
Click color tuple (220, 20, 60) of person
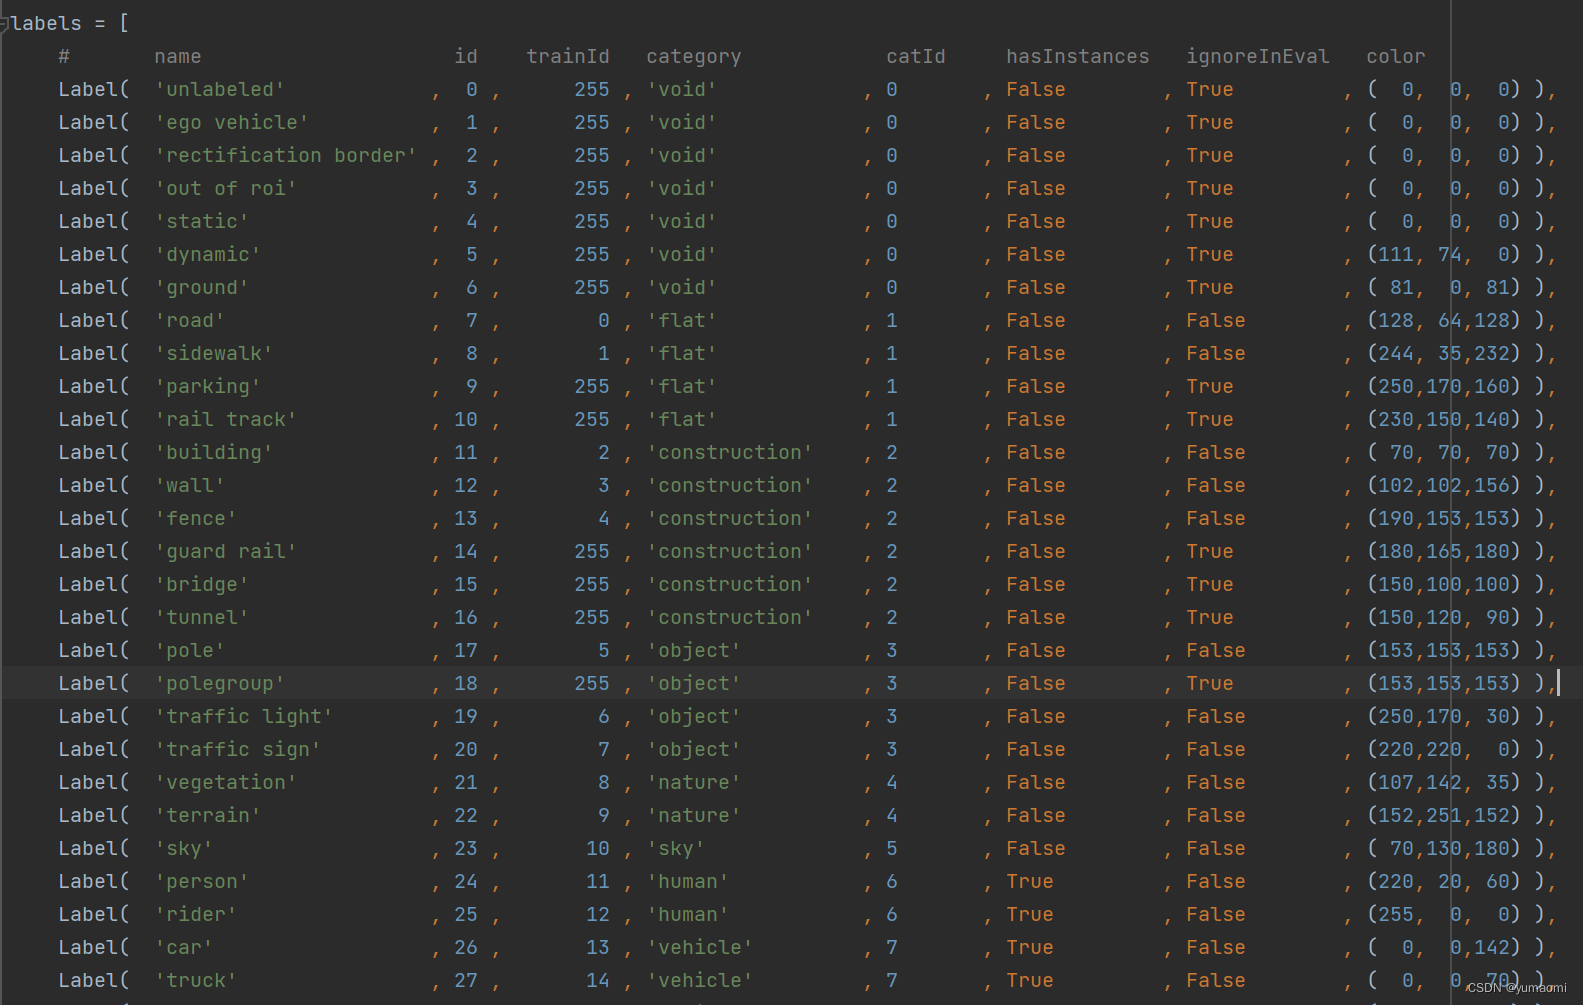1444,882
